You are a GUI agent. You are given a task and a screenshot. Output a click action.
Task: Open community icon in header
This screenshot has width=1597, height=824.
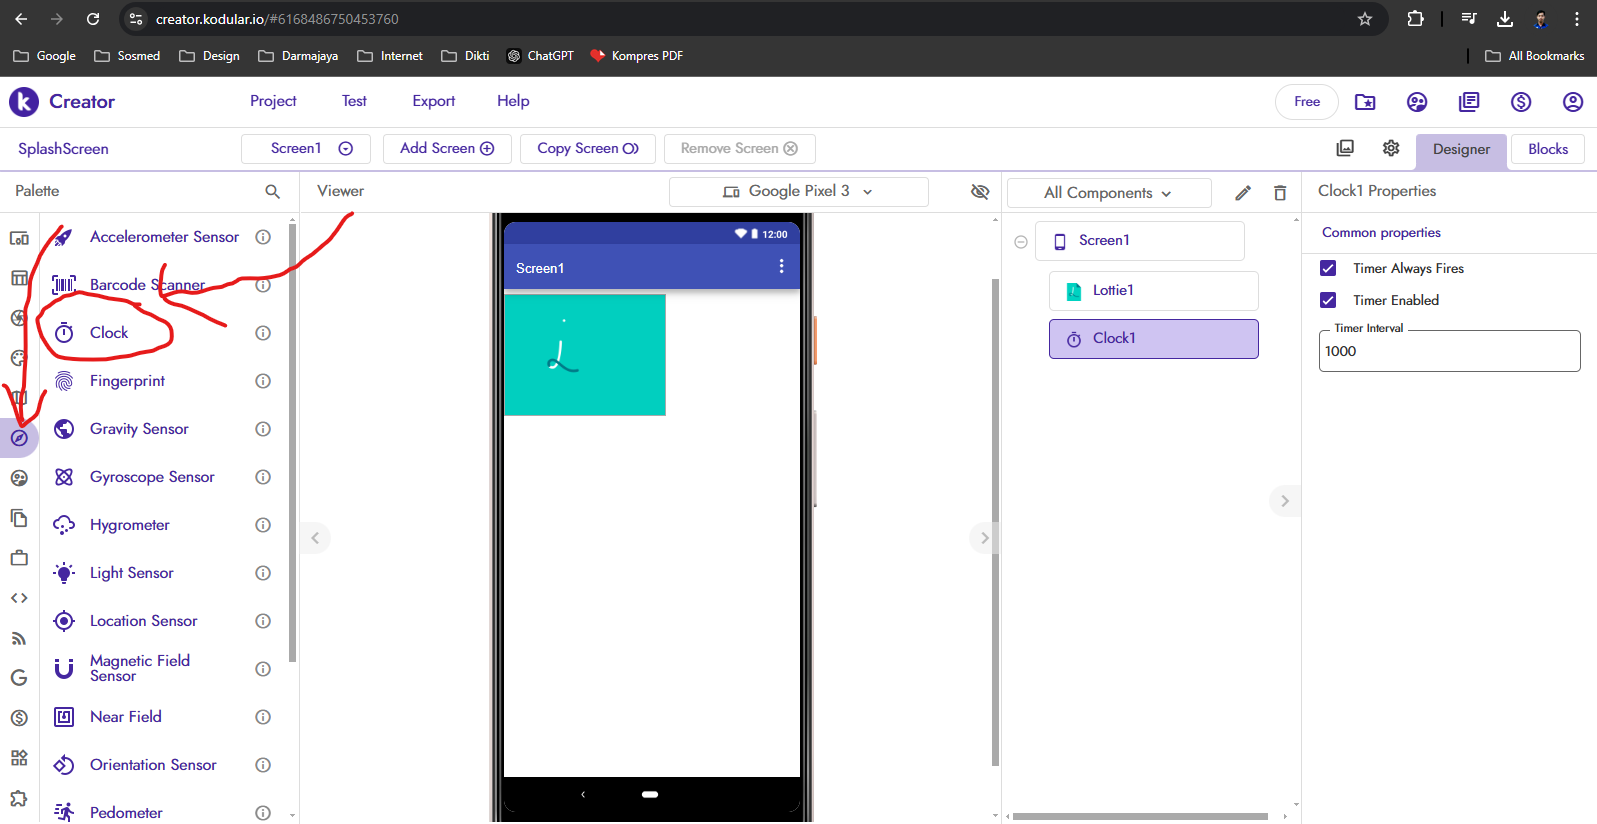tap(1417, 102)
